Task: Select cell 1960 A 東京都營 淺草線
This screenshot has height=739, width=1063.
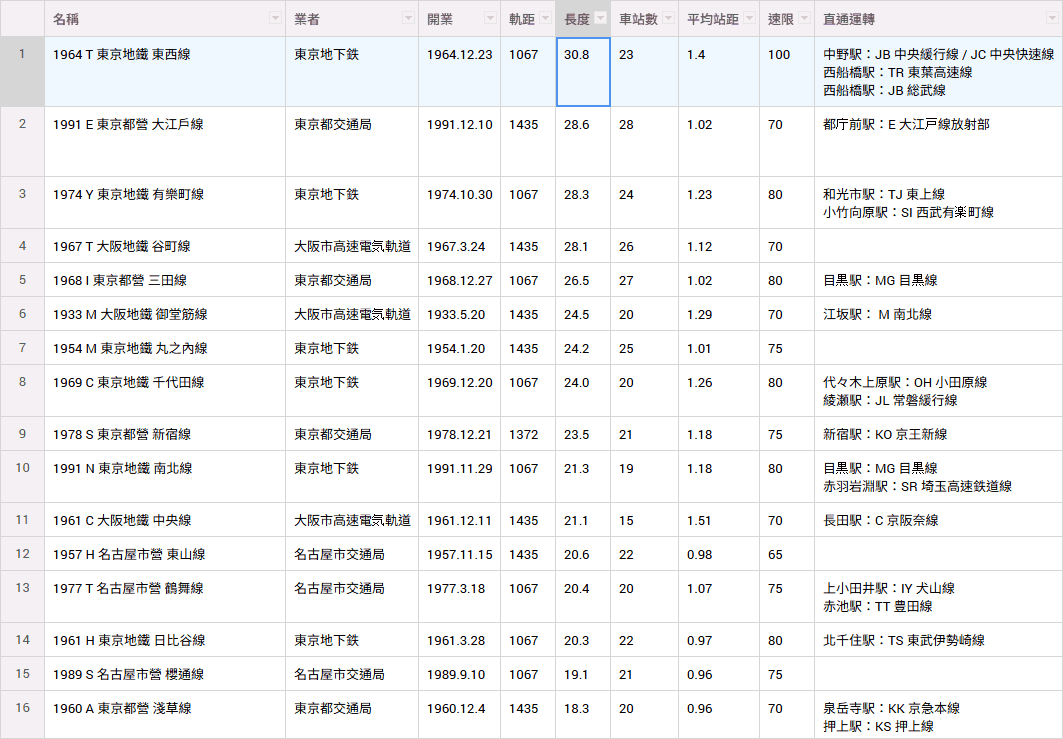Action: pos(165,715)
